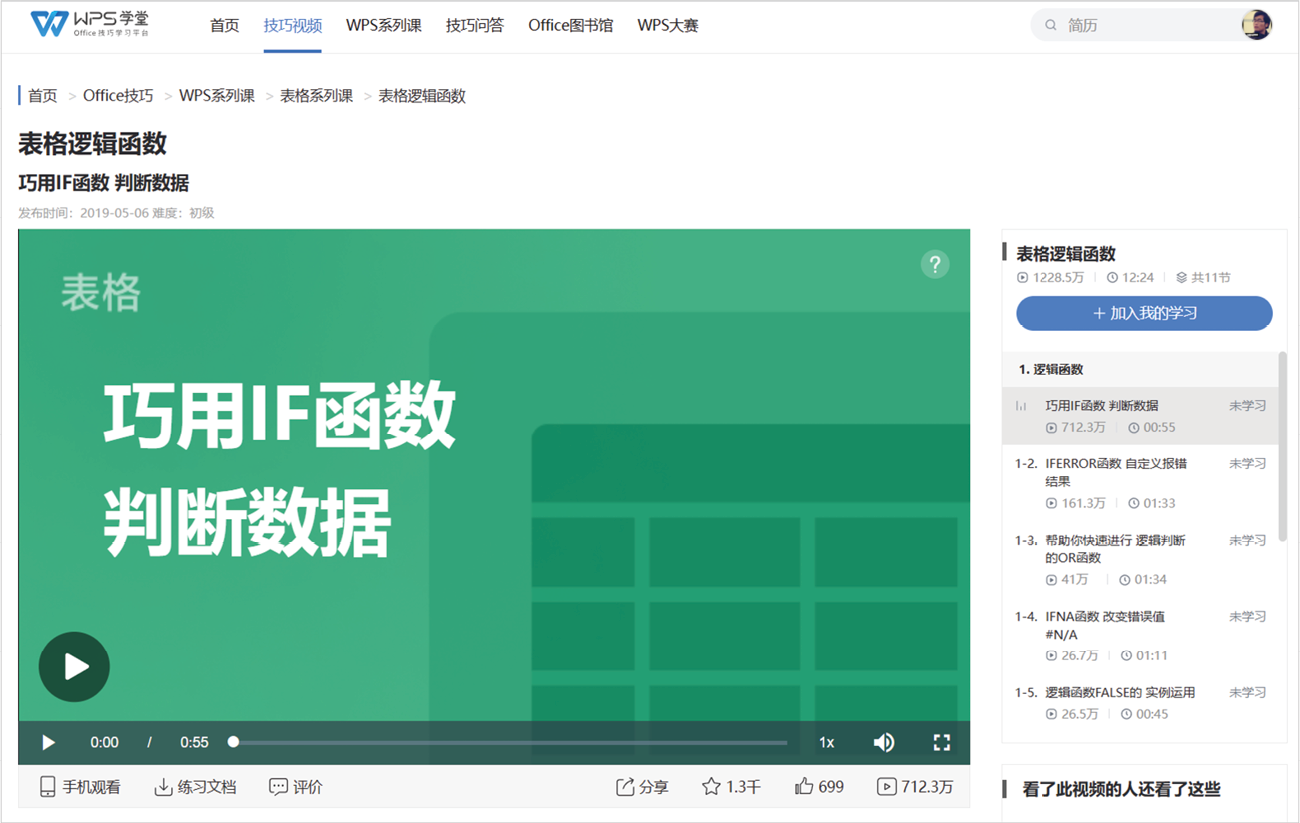Open the Office图书馆 nav tab
The image size is (1300, 823).
click(570, 25)
